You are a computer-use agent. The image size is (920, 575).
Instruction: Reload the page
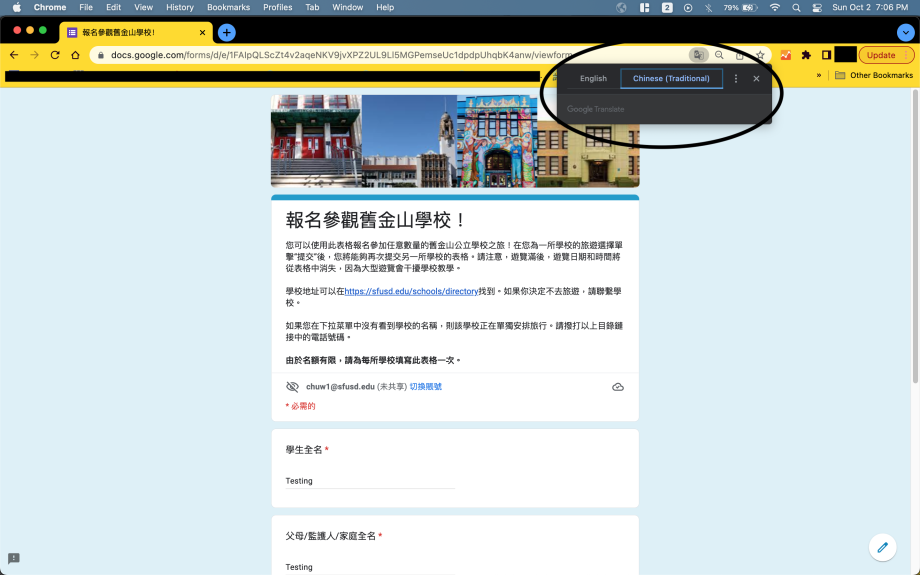coord(55,55)
